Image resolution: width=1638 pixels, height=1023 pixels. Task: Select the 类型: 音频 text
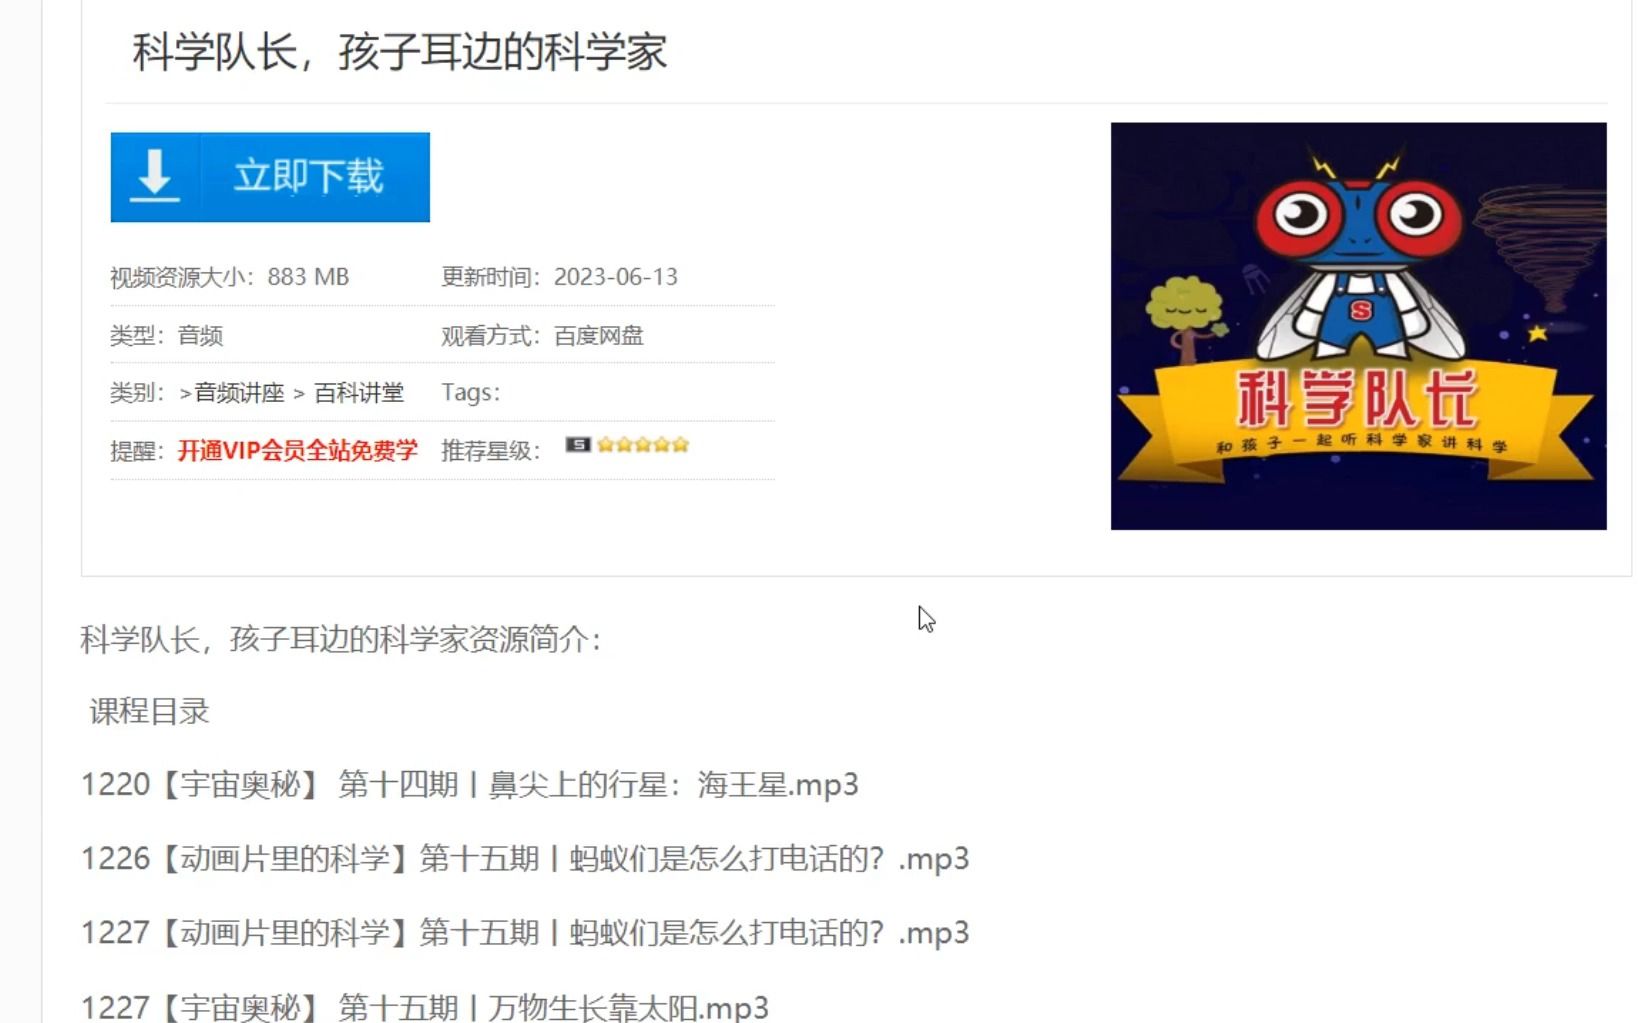(x=166, y=336)
